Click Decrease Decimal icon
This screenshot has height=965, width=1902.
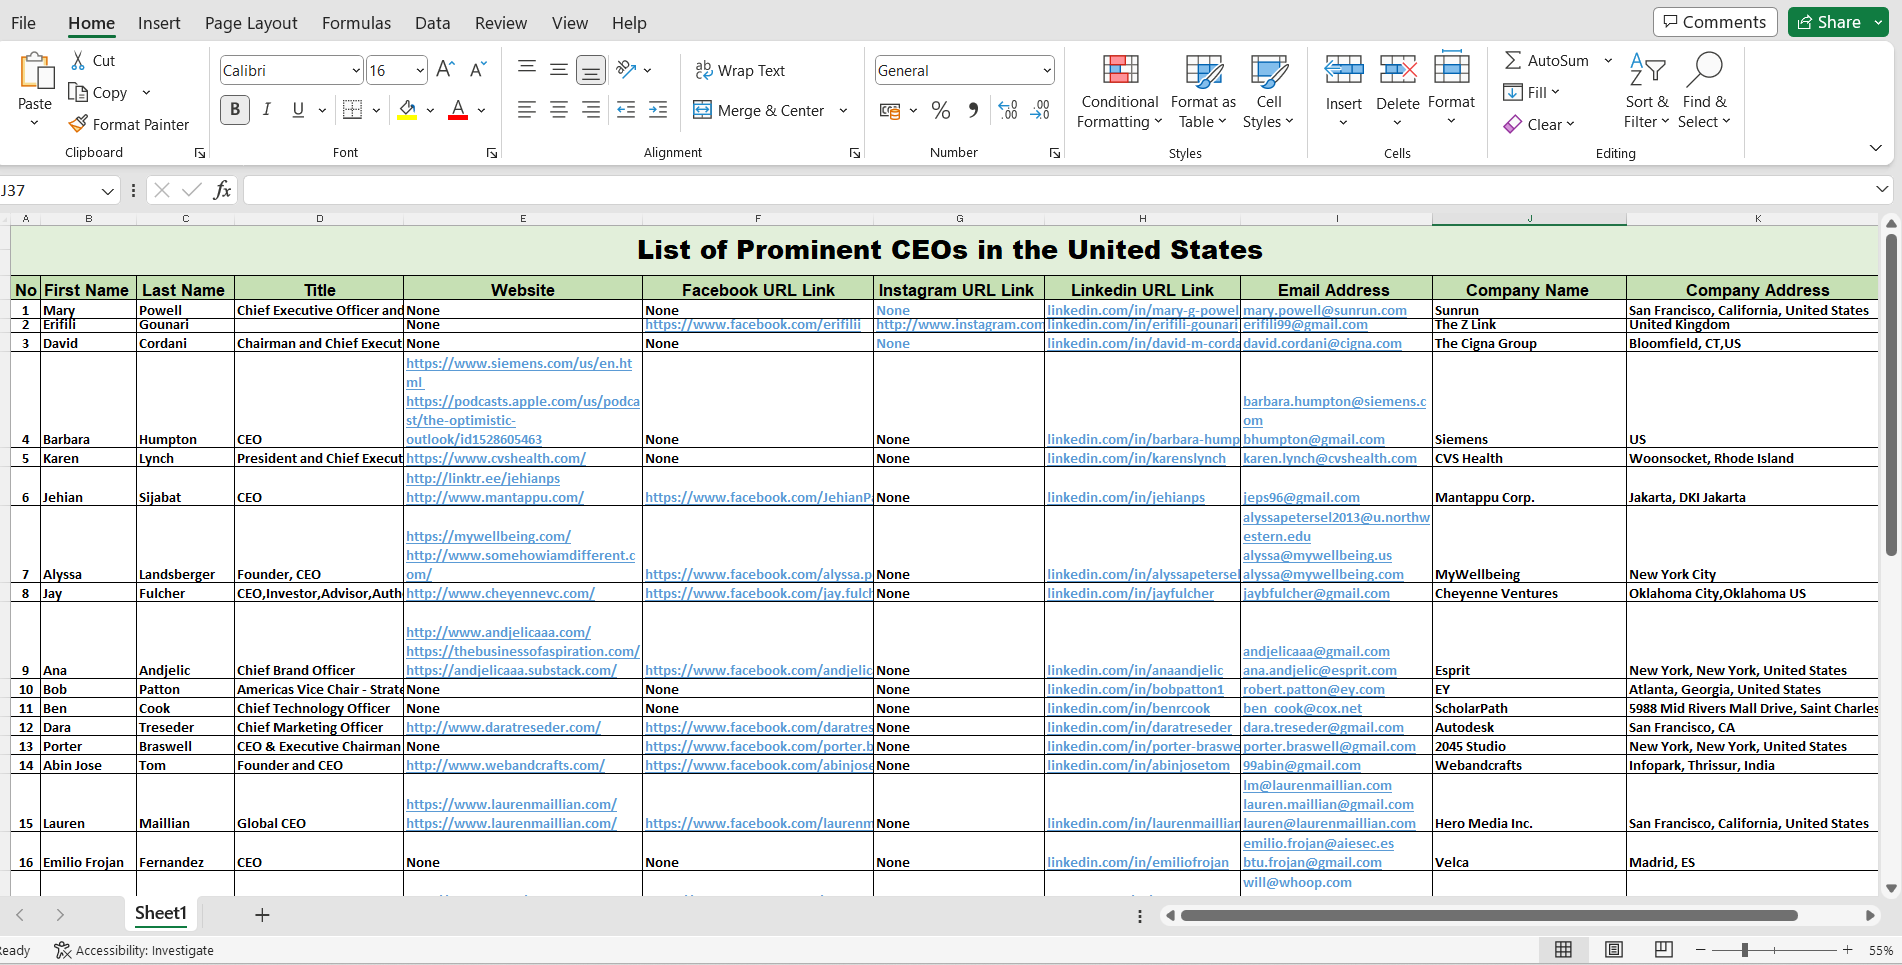pyautogui.click(x=1040, y=110)
